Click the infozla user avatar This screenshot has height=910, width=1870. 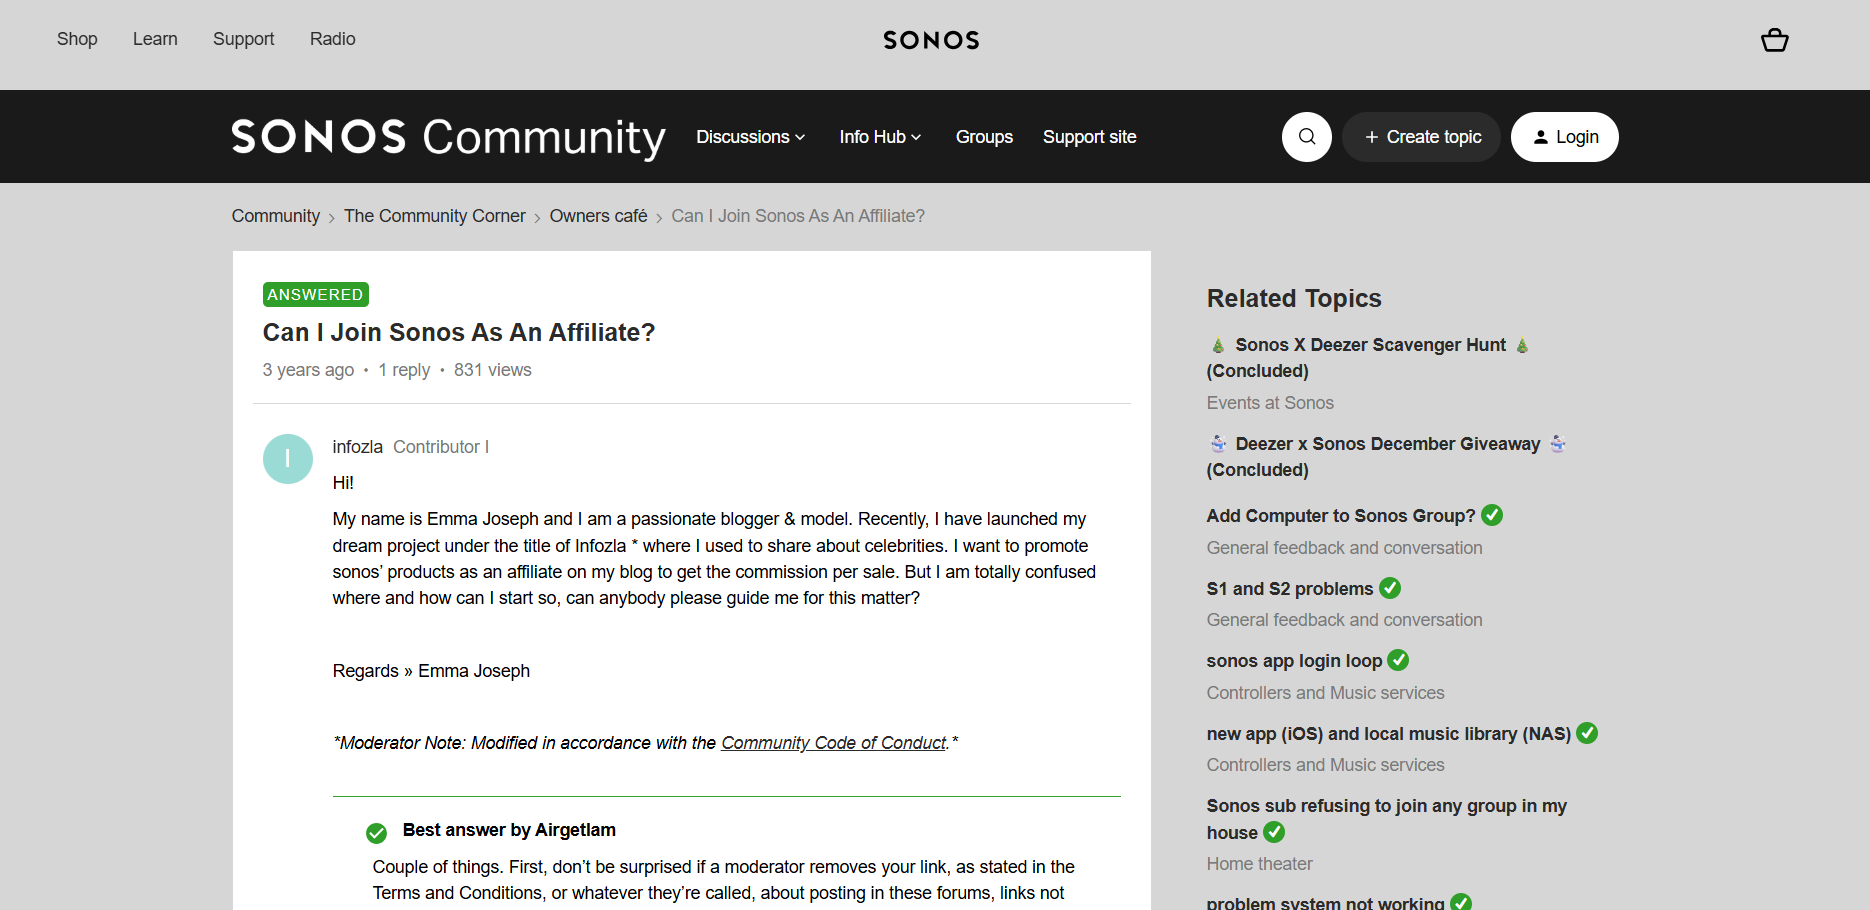click(x=288, y=459)
